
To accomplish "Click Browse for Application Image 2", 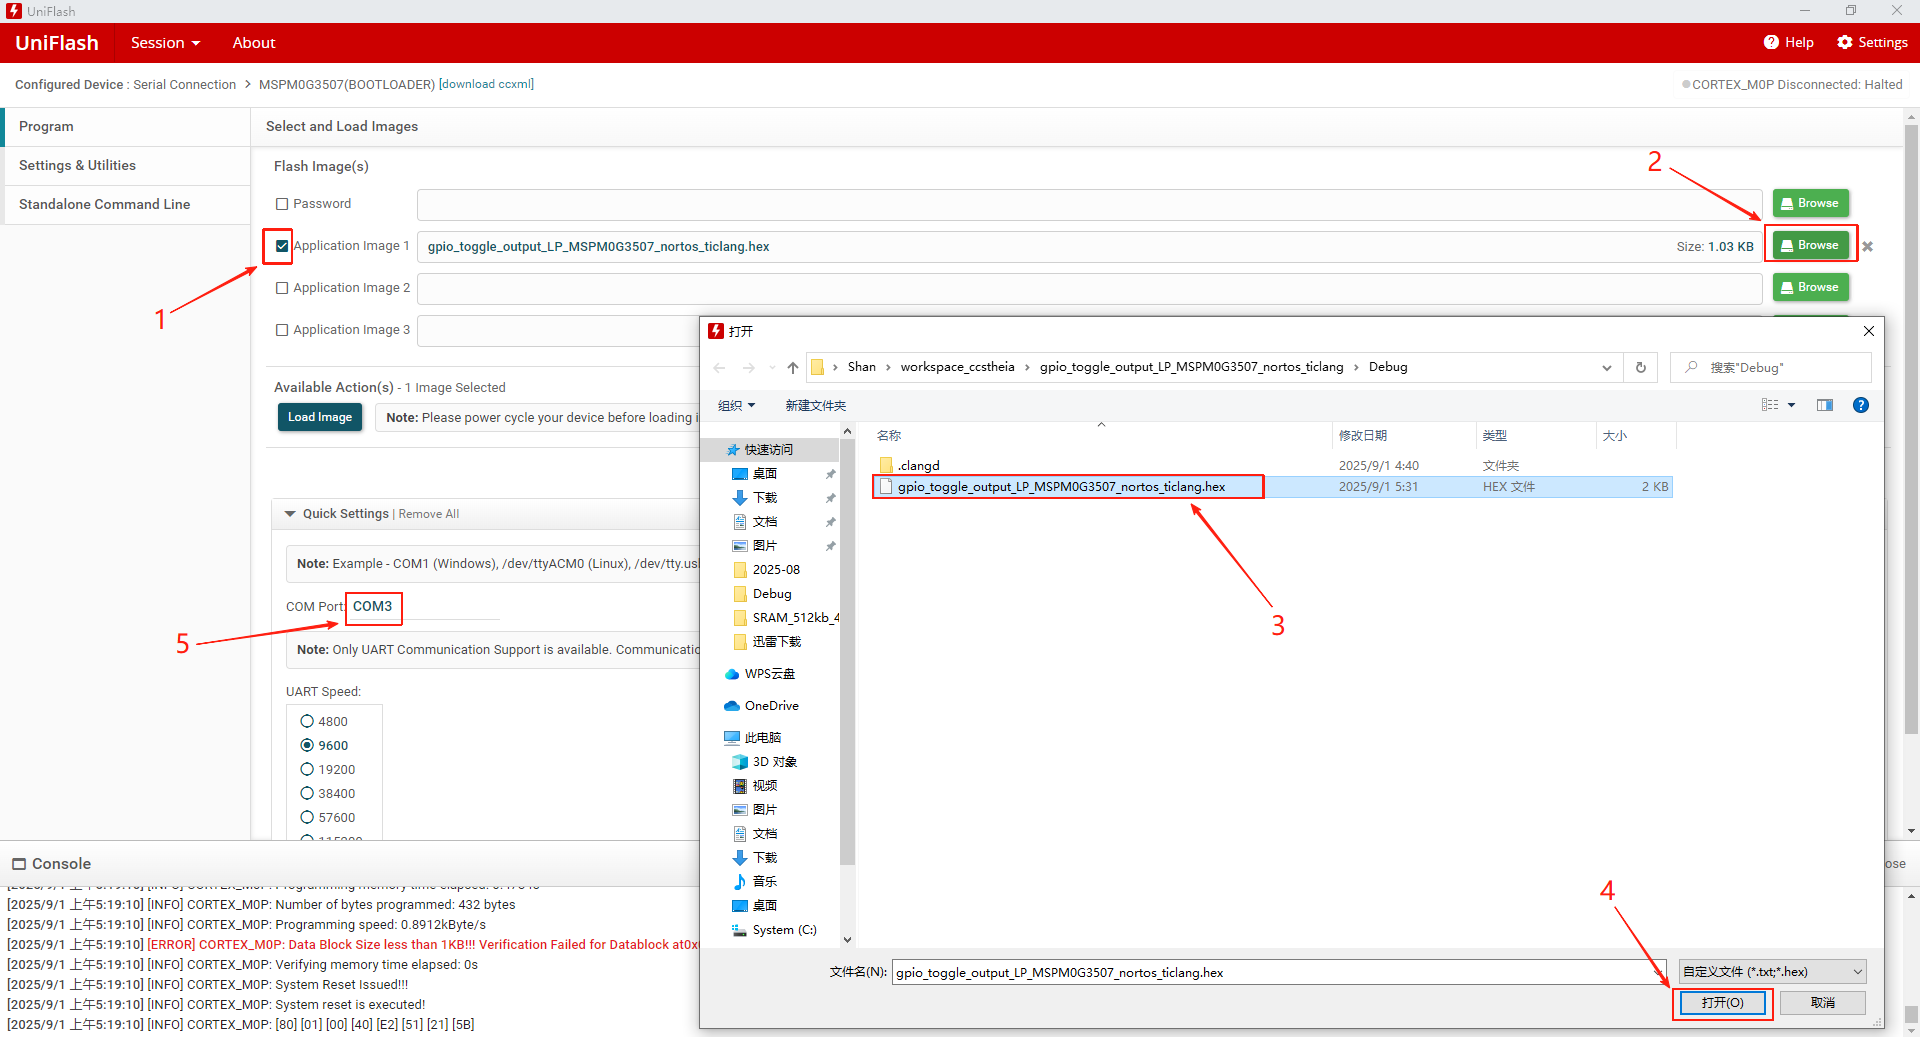I will [1811, 288].
